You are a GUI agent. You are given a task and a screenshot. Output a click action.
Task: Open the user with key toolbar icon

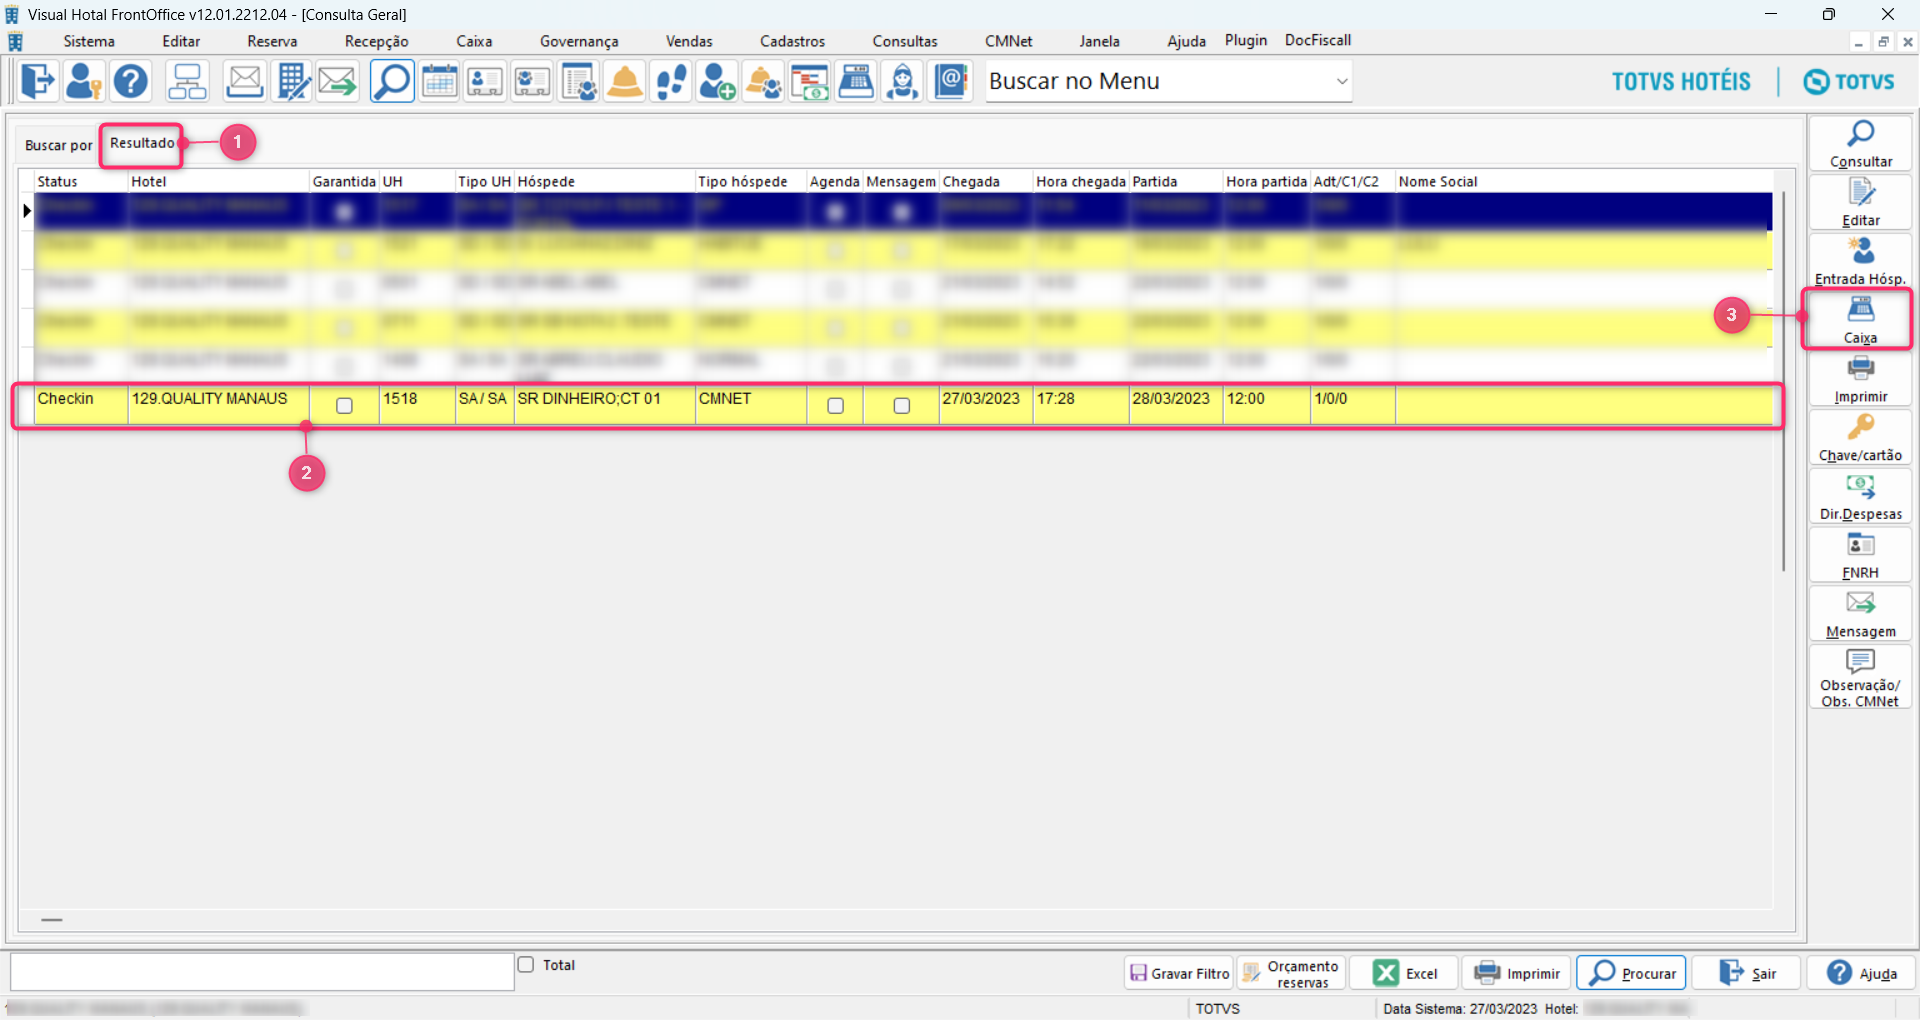click(x=84, y=81)
